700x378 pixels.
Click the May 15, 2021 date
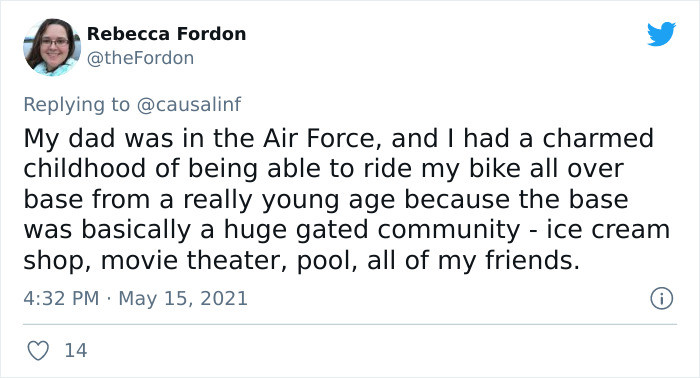[183, 299]
